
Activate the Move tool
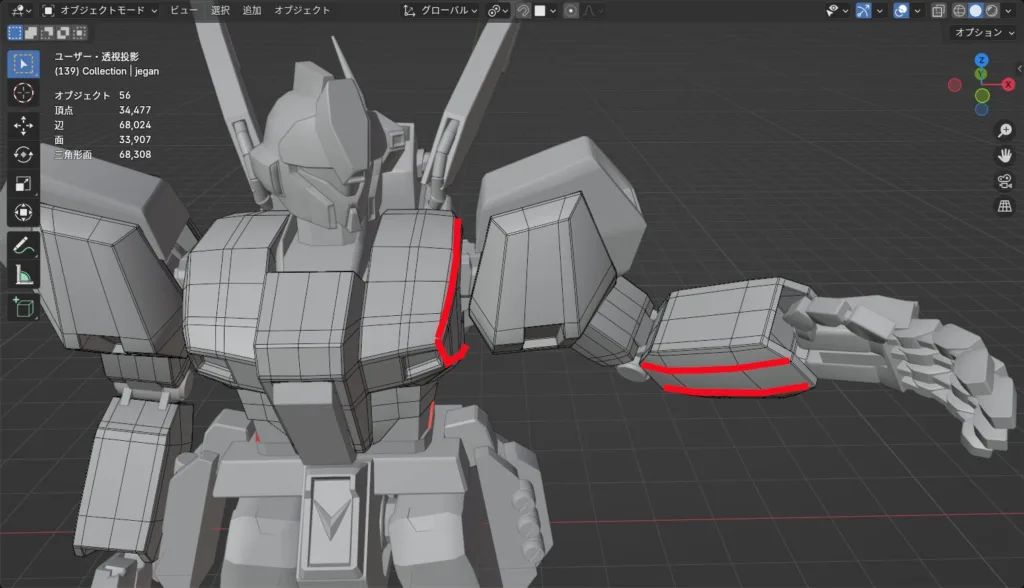[x=23, y=126]
